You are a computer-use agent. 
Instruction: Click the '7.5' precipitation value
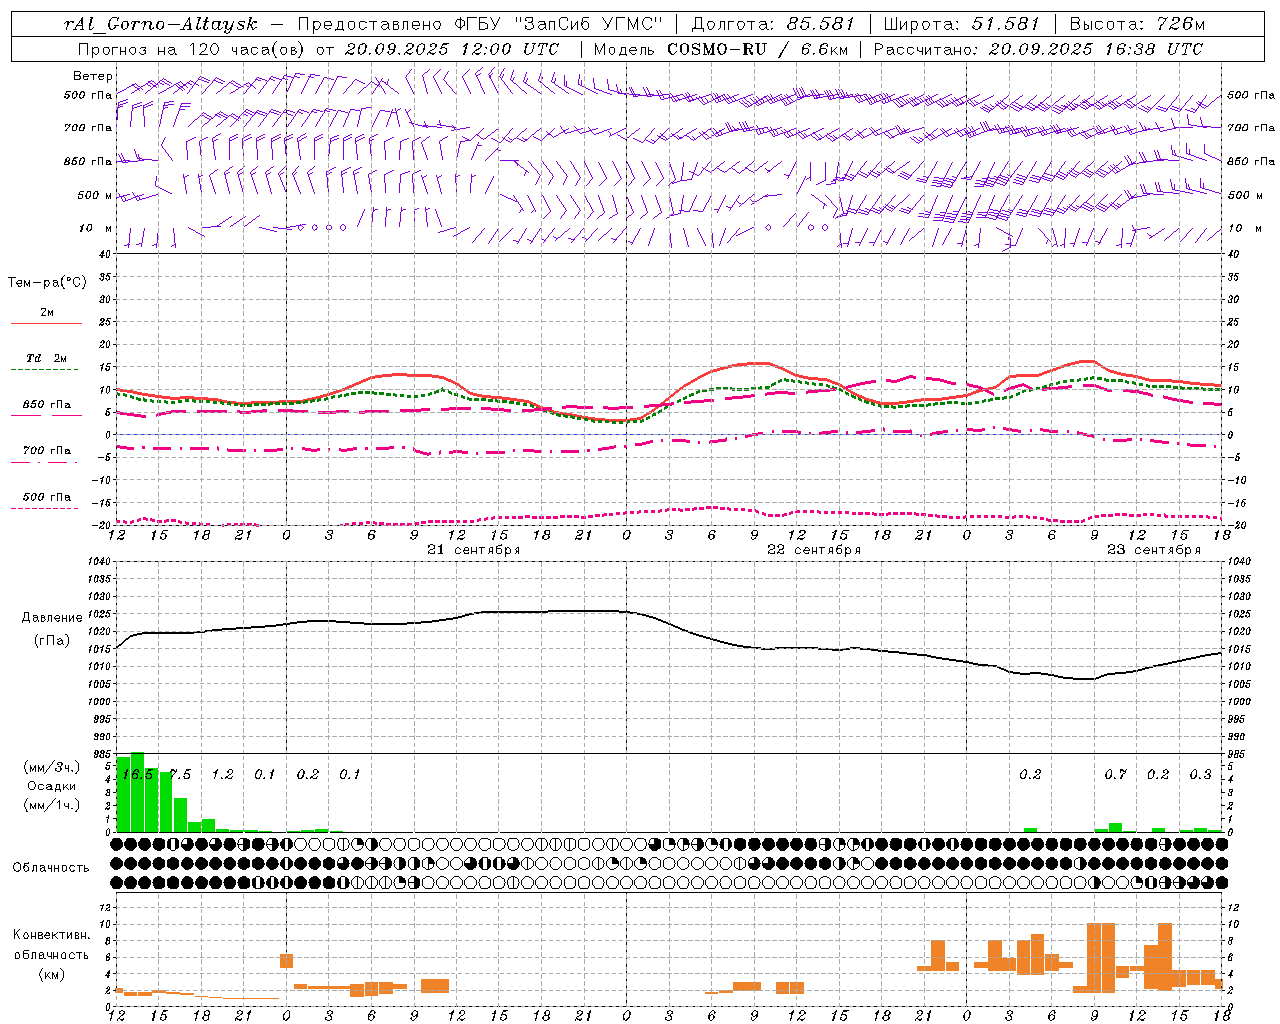click(x=180, y=775)
